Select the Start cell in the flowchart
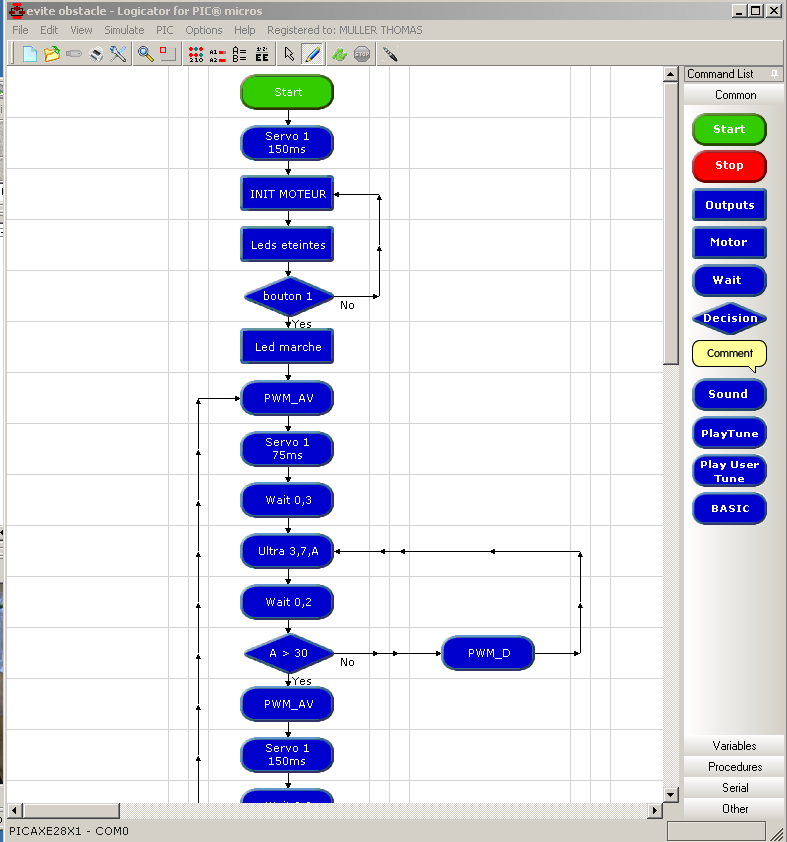Image resolution: width=787 pixels, height=842 pixels. click(287, 92)
